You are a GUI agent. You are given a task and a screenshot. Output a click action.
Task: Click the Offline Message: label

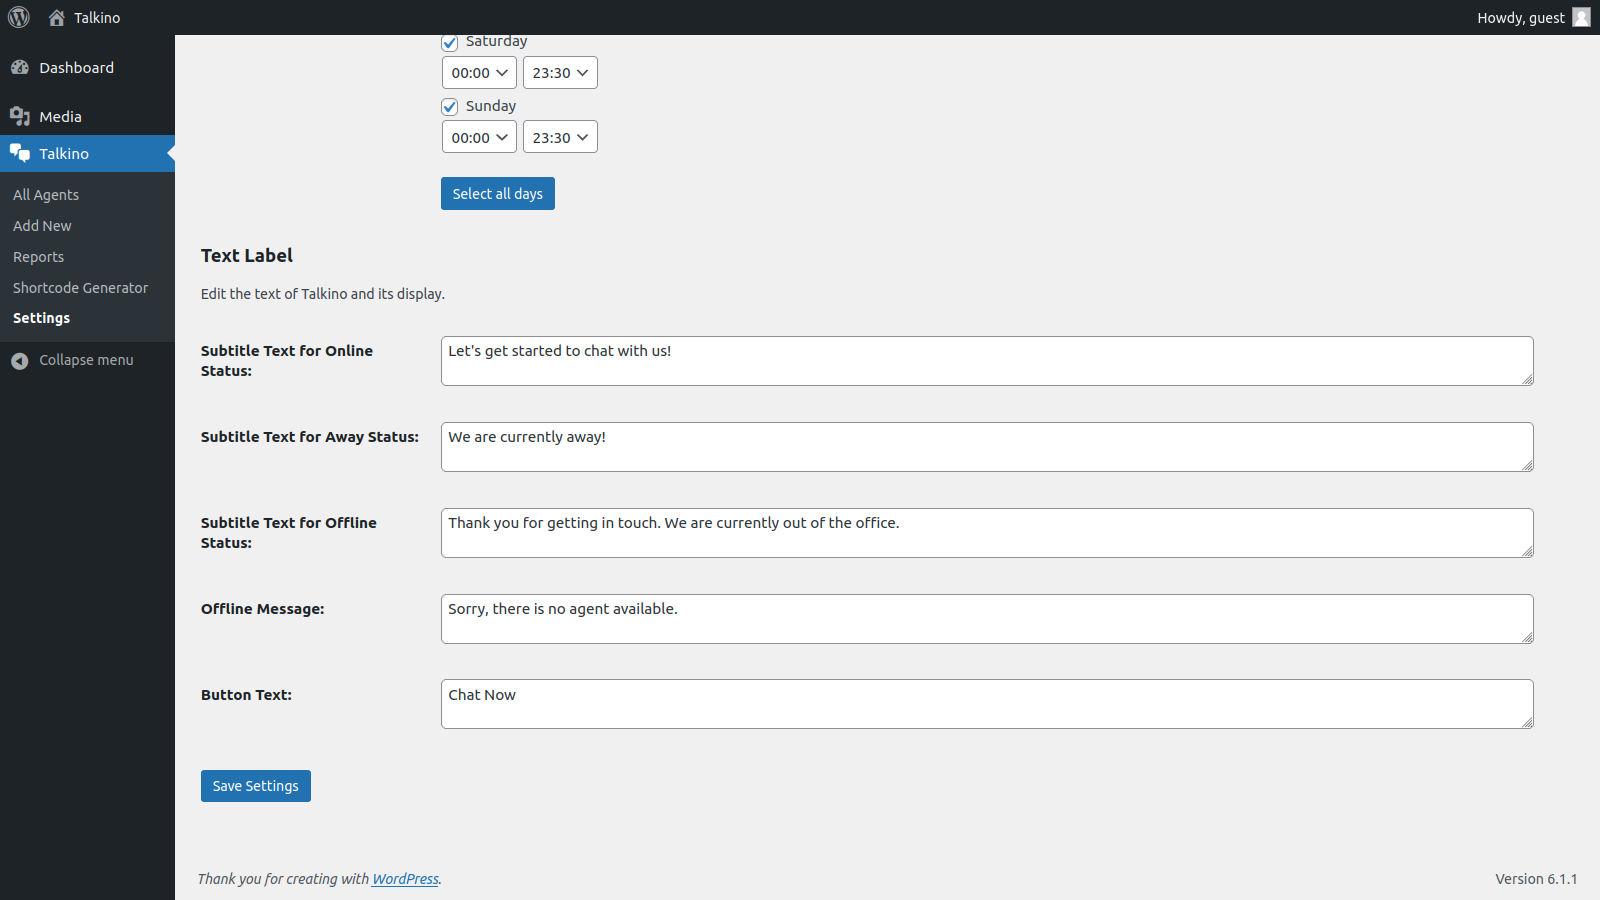point(263,609)
